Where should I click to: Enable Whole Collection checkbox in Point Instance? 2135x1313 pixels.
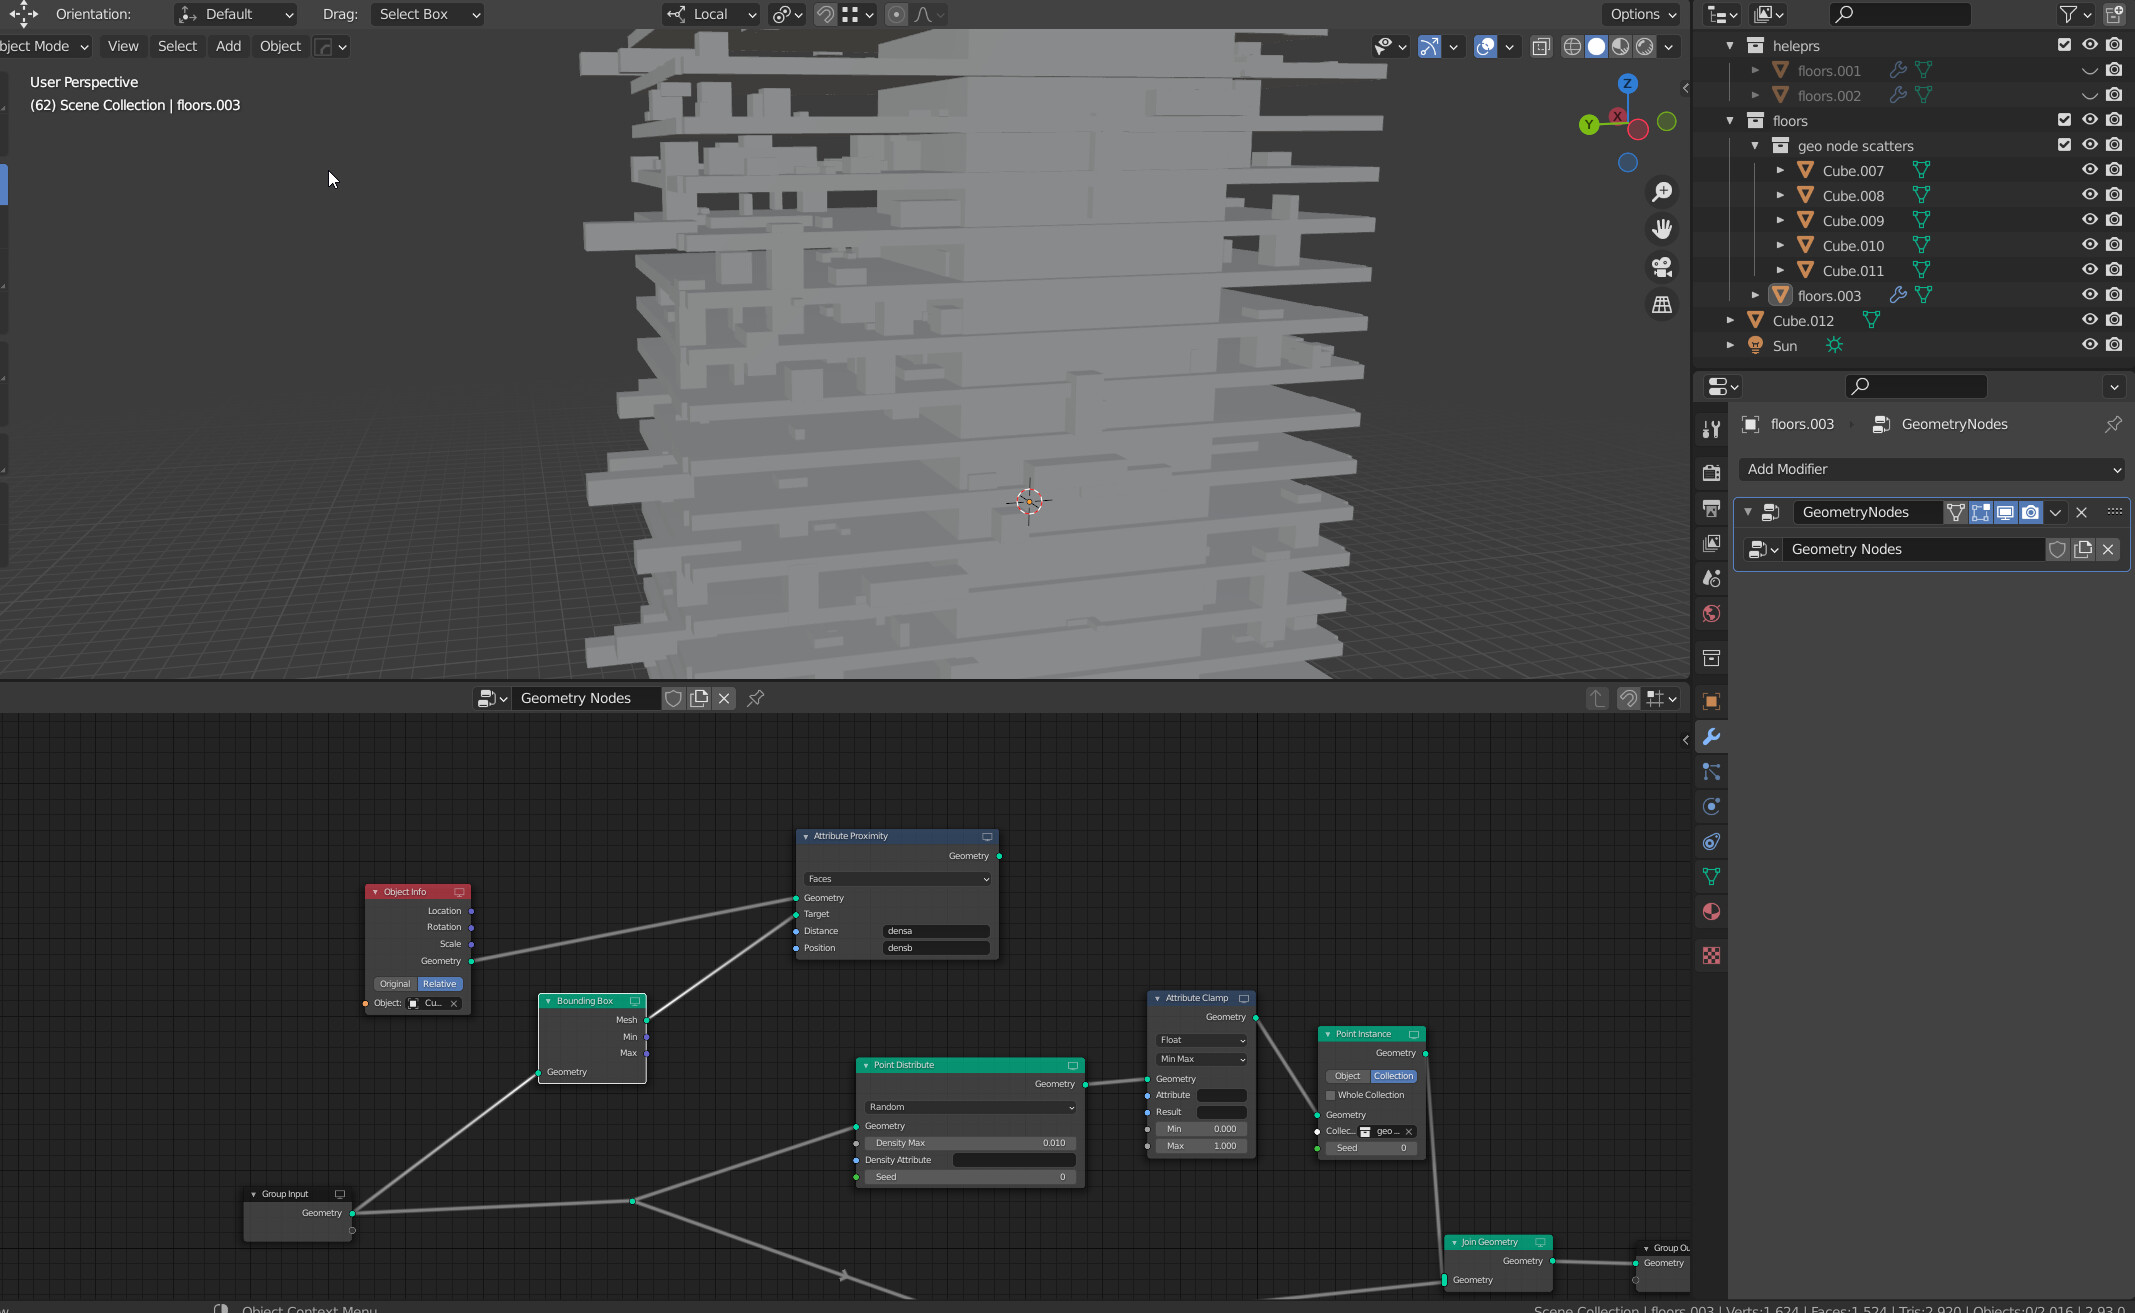click(1331, 1095)
